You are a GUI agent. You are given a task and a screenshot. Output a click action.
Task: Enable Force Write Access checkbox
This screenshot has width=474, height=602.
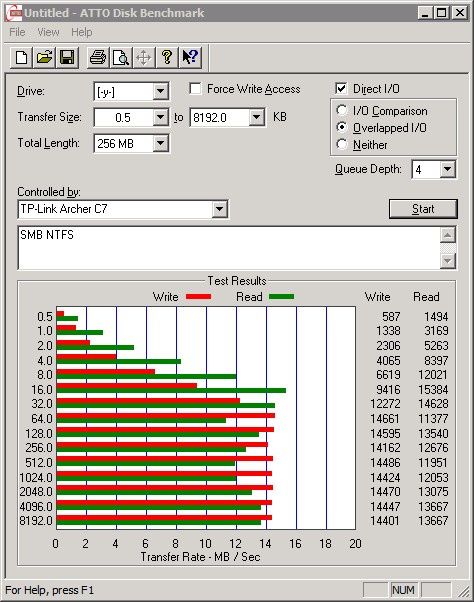click(195, 89)
